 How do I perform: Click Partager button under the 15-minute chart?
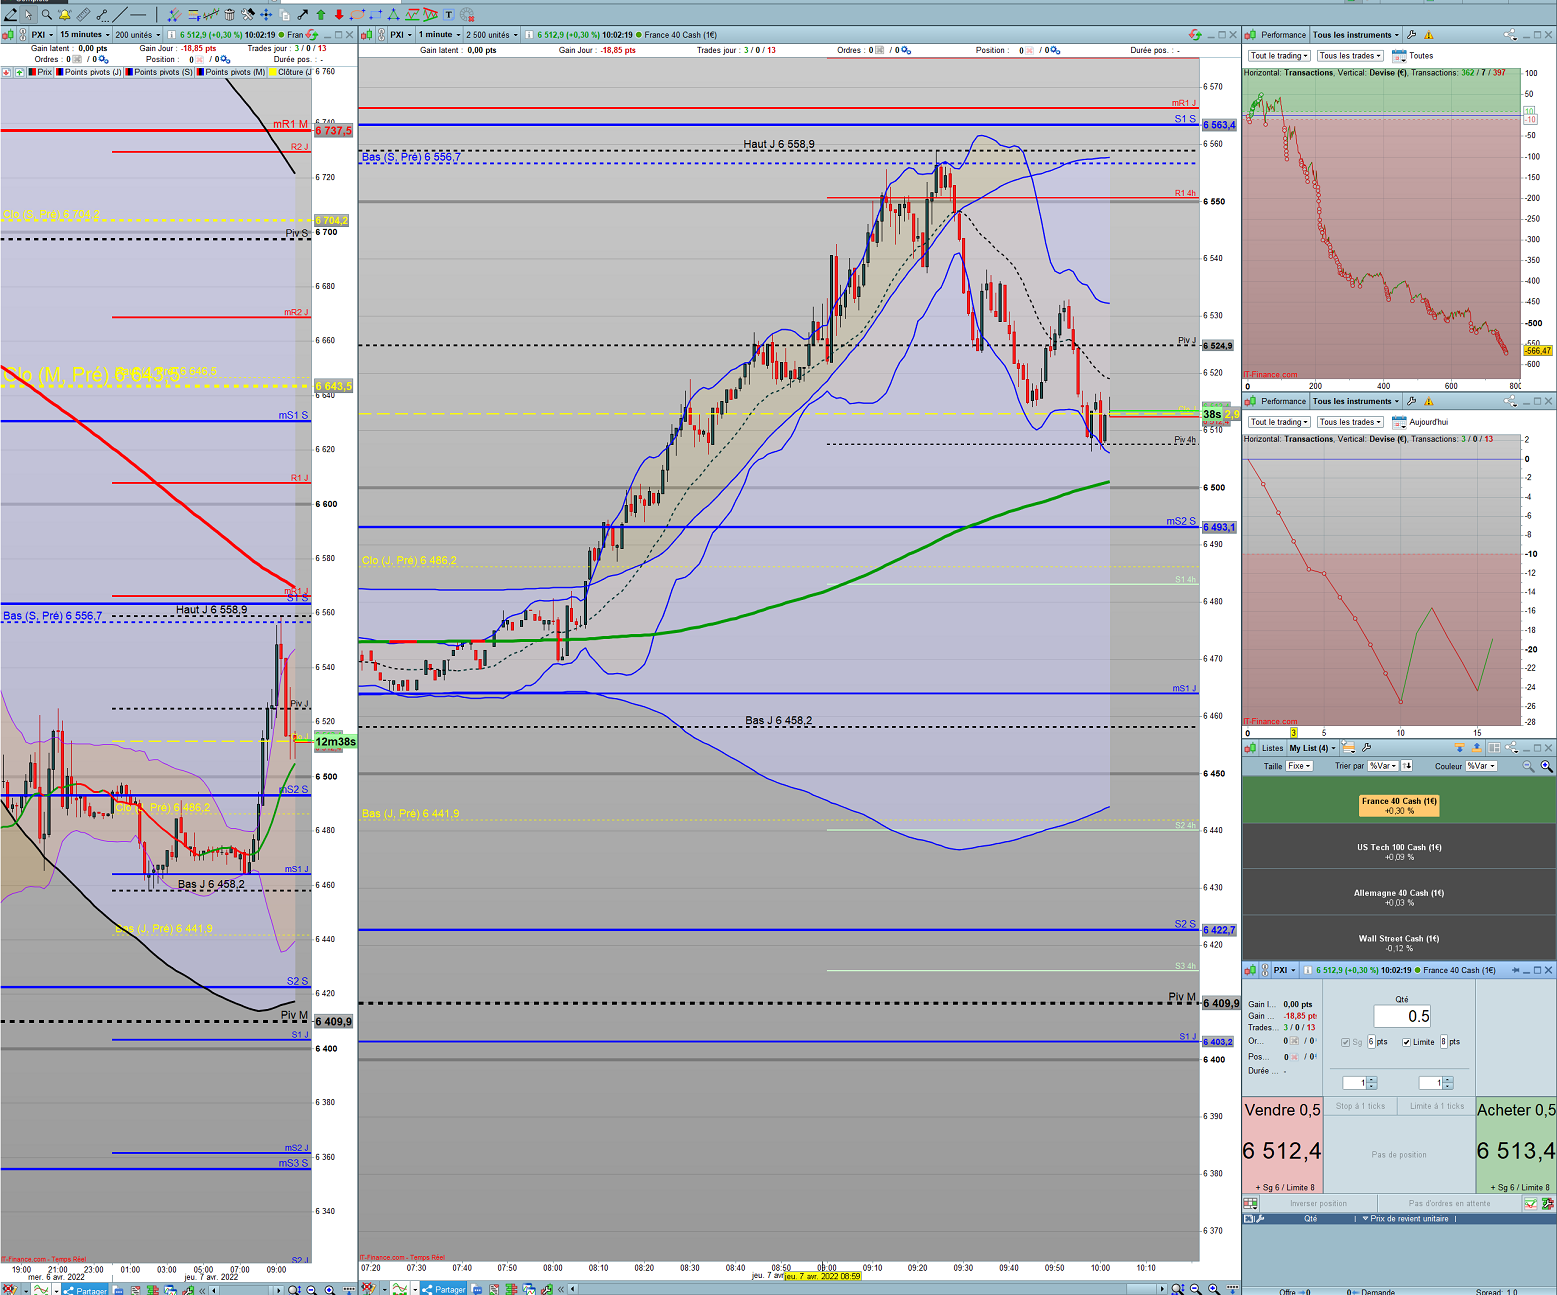tap(85, 1290)
